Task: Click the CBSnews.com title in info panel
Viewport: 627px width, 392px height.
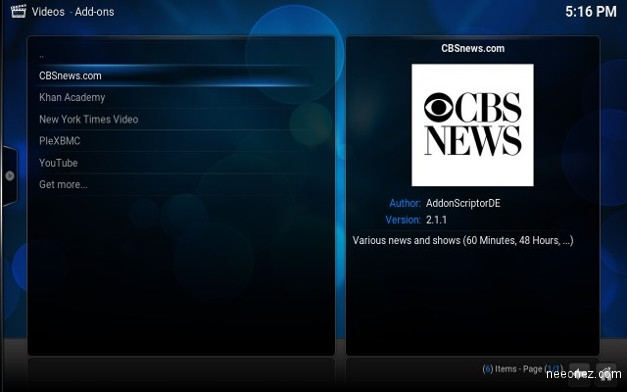Action: point(473,48)
